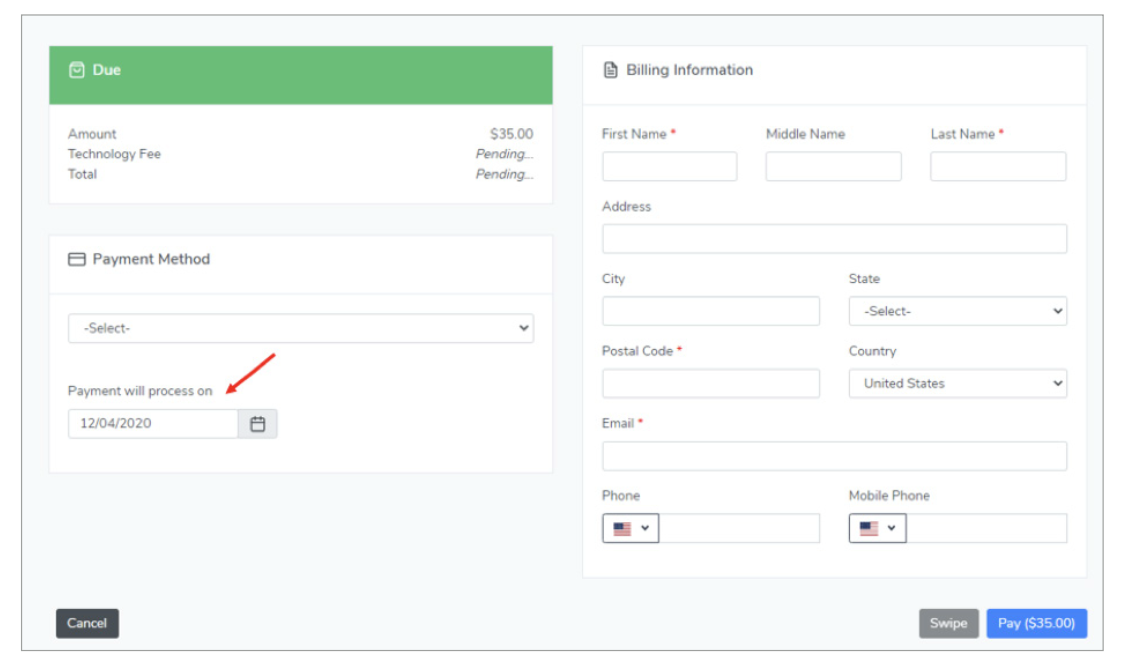Screen dimensions: 1126x670
Task: Click the payment process date field
Action: pyautogui.click(x=153, y=424)
